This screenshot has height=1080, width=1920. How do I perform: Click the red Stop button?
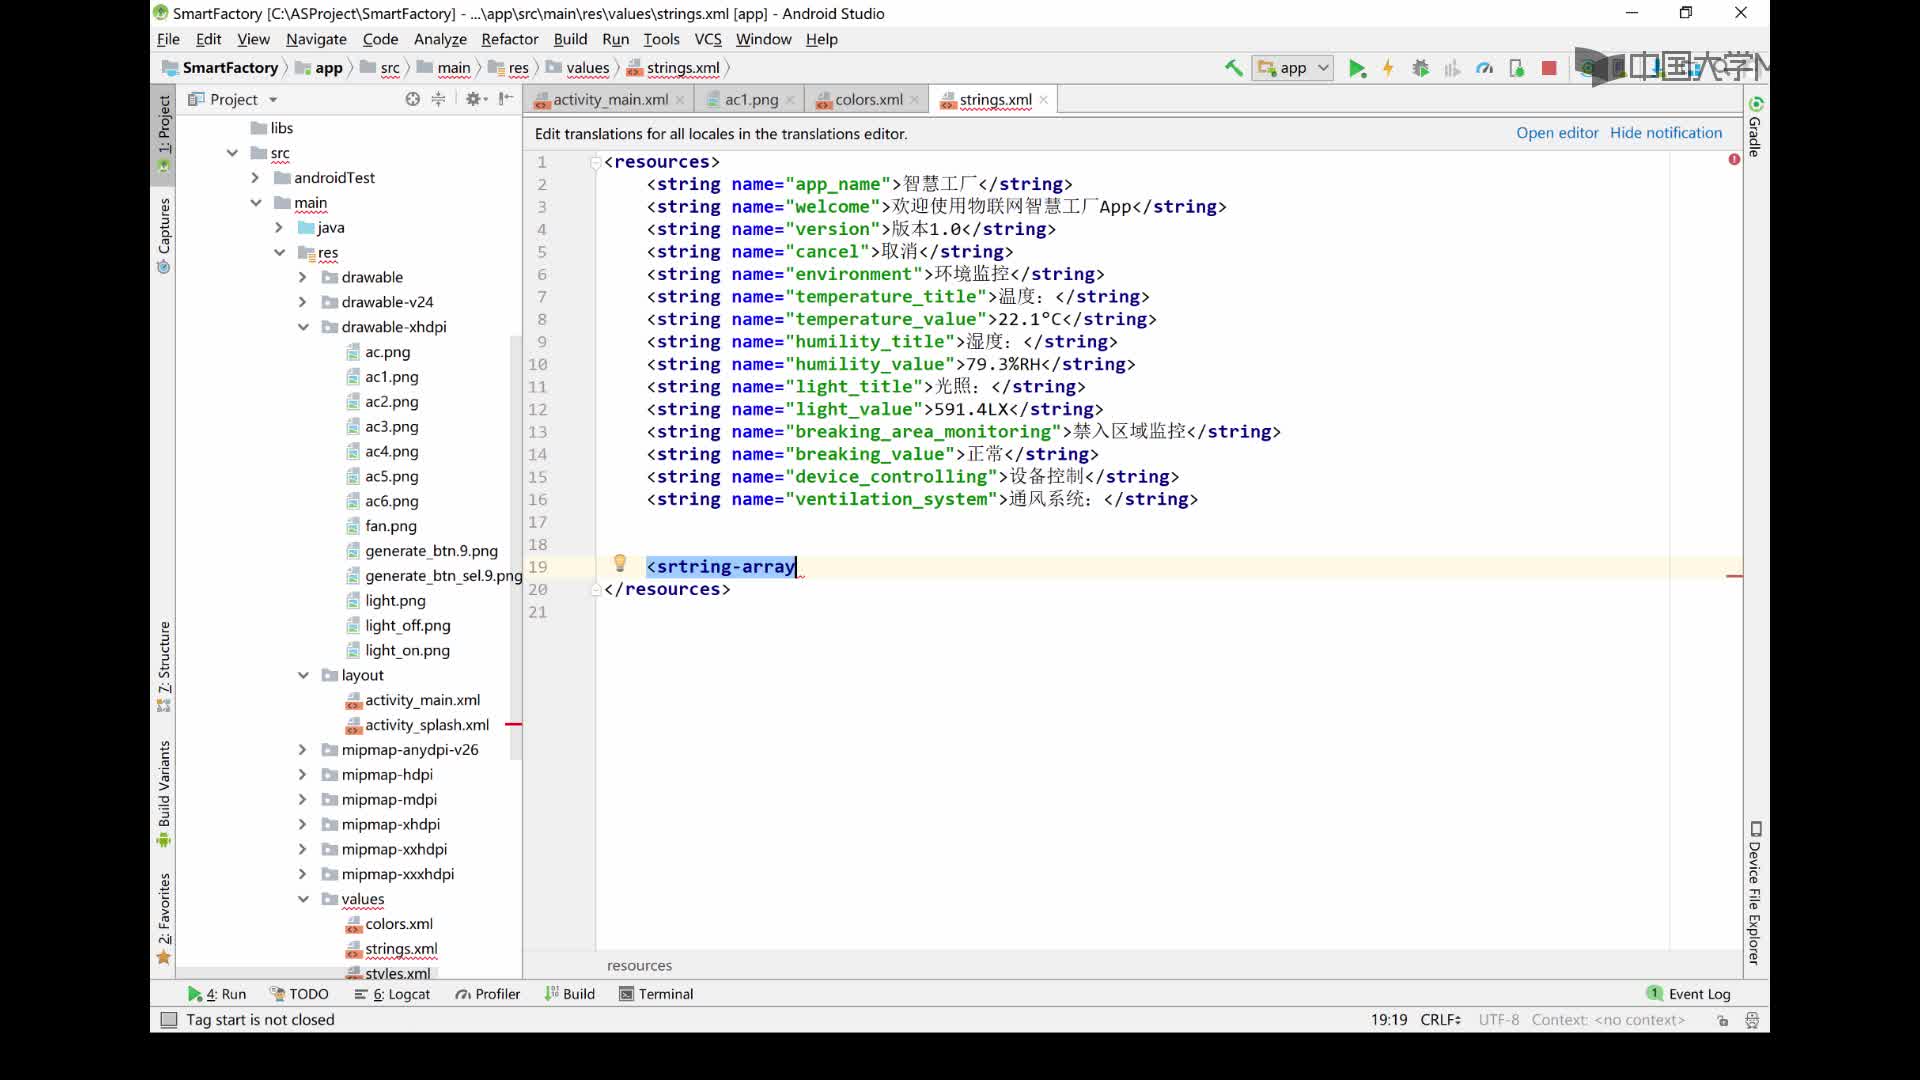[1549, 68]
